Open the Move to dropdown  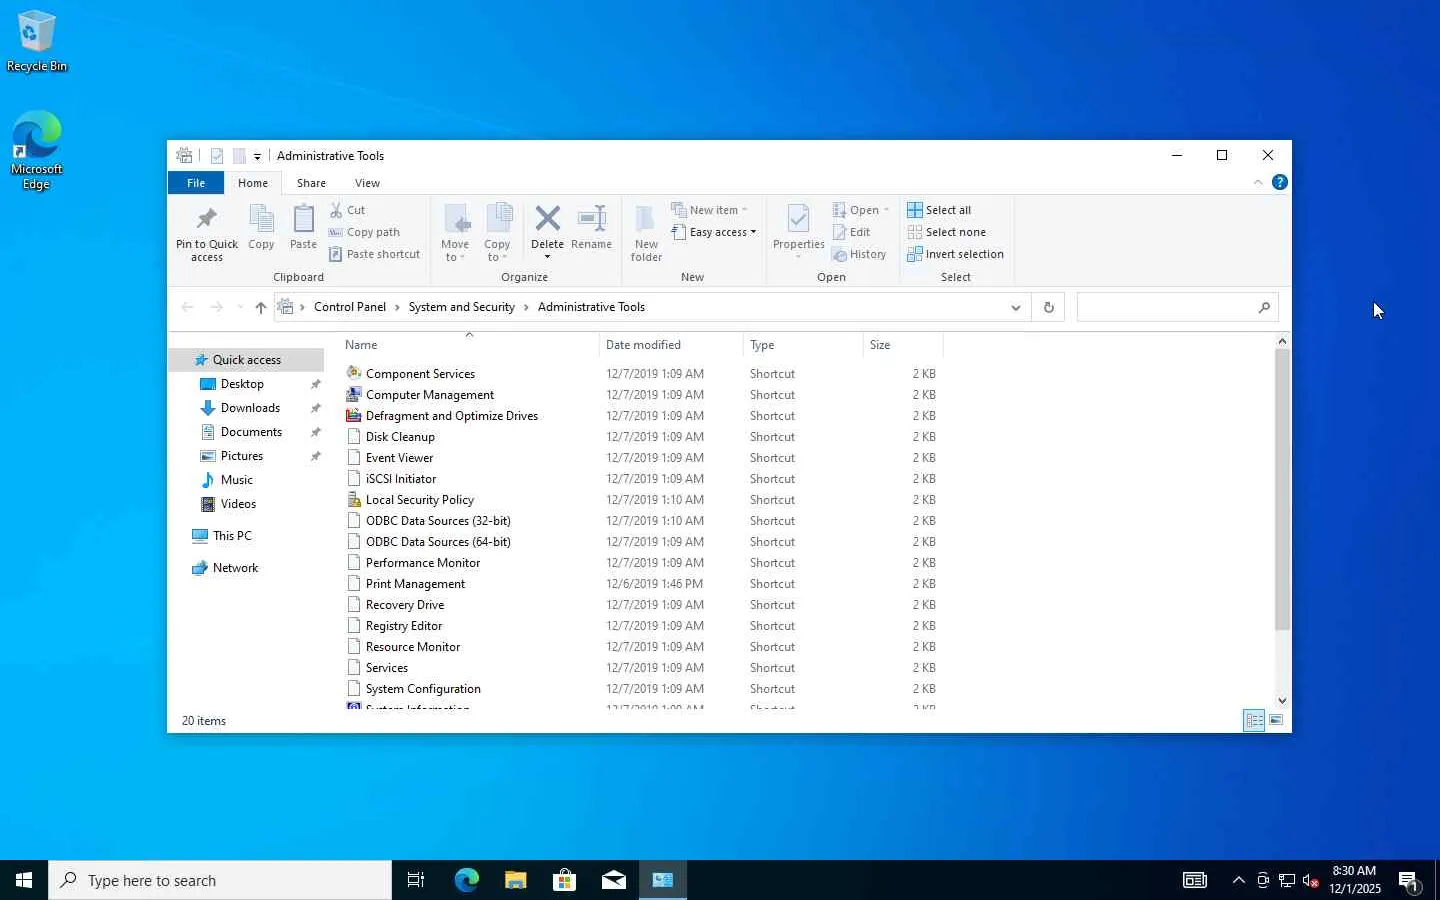pos(455,251)
